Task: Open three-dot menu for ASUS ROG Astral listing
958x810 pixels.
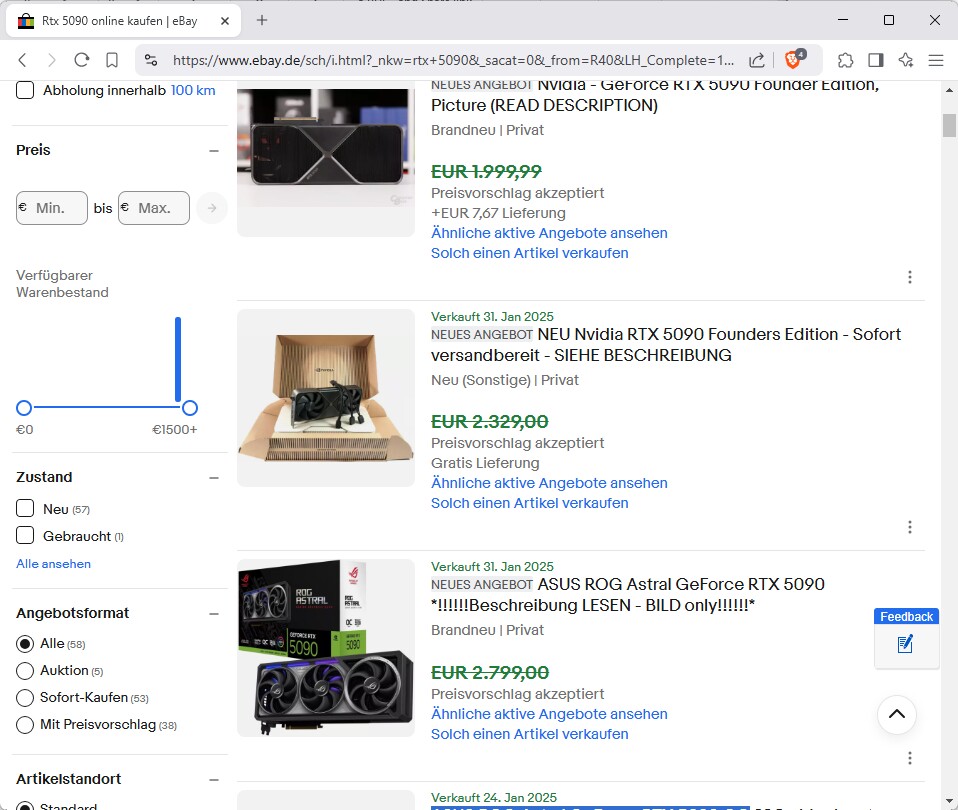Action: tap(909, 758)
